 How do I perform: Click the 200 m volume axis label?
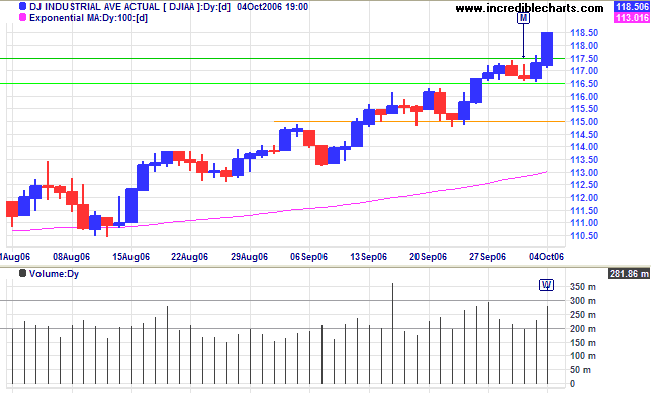pos(583,329)
